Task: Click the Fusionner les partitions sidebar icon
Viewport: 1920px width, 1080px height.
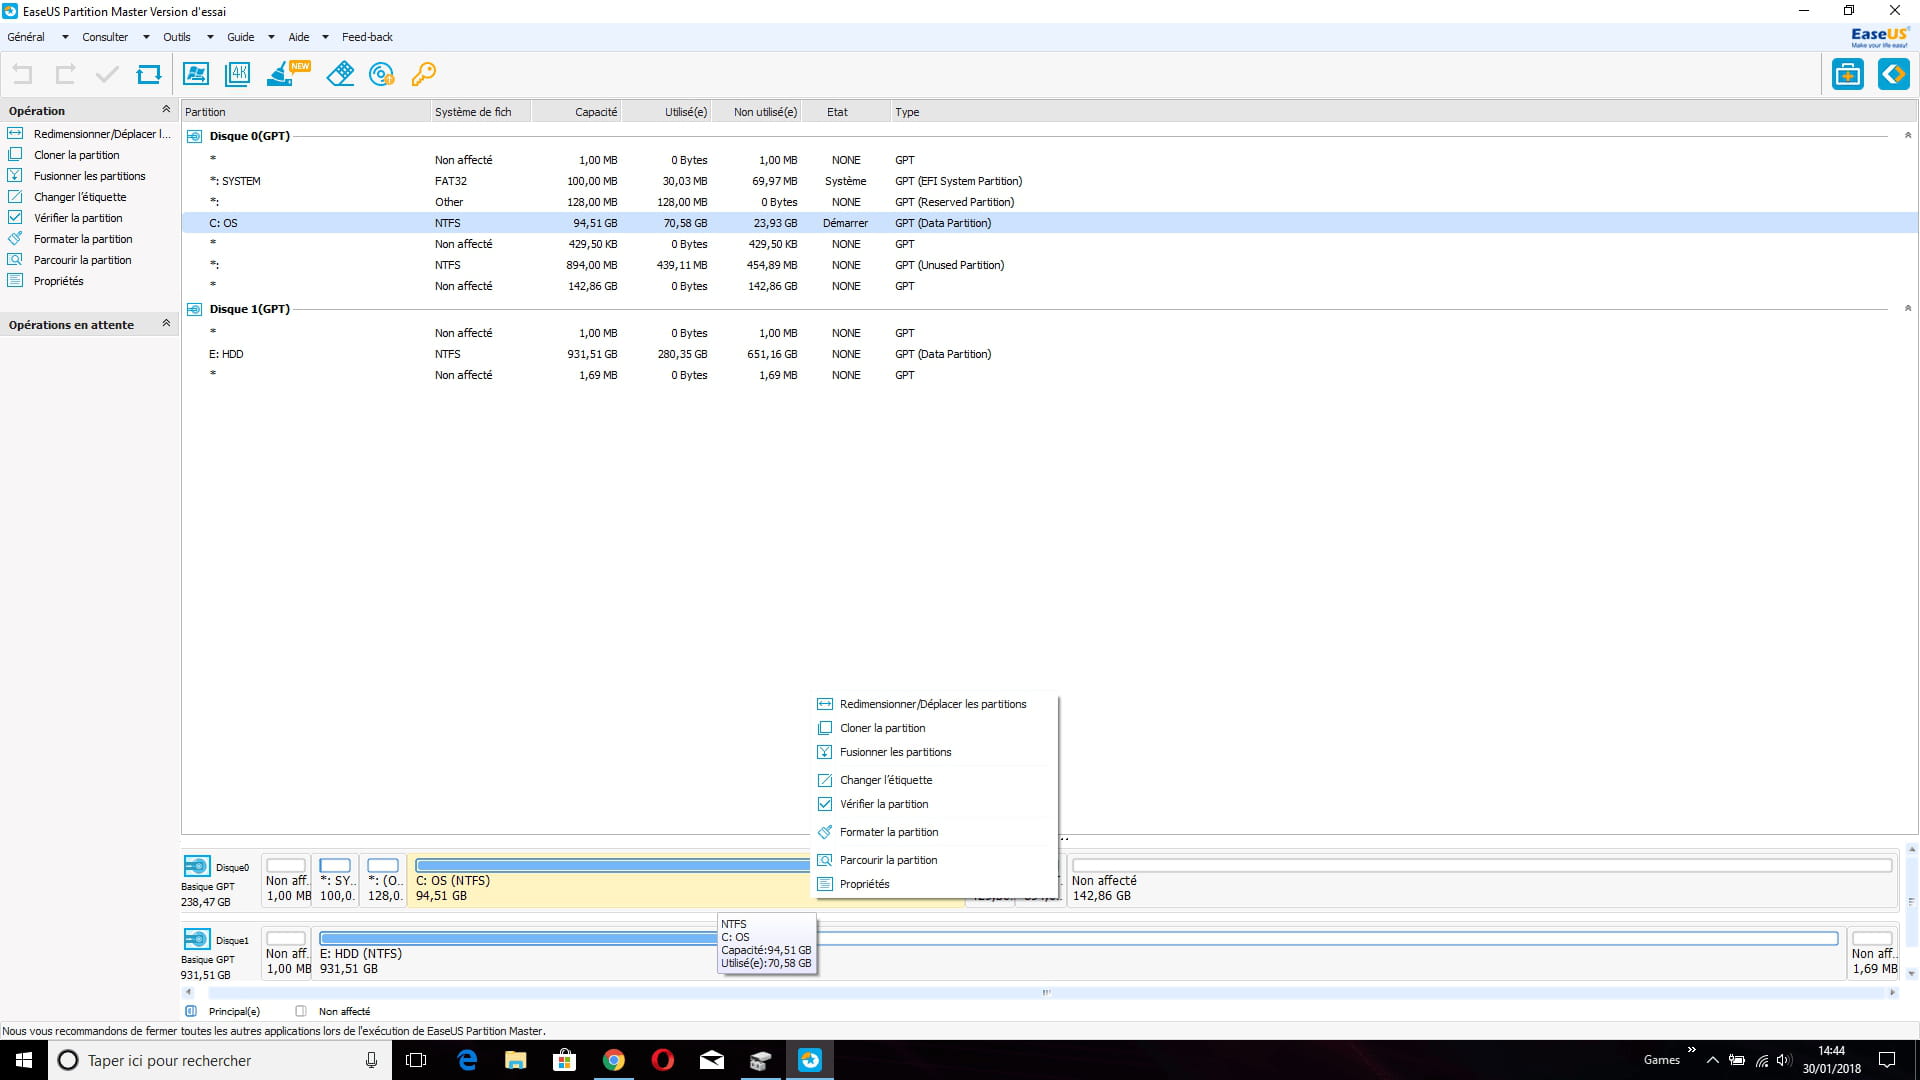Action: 15,175
